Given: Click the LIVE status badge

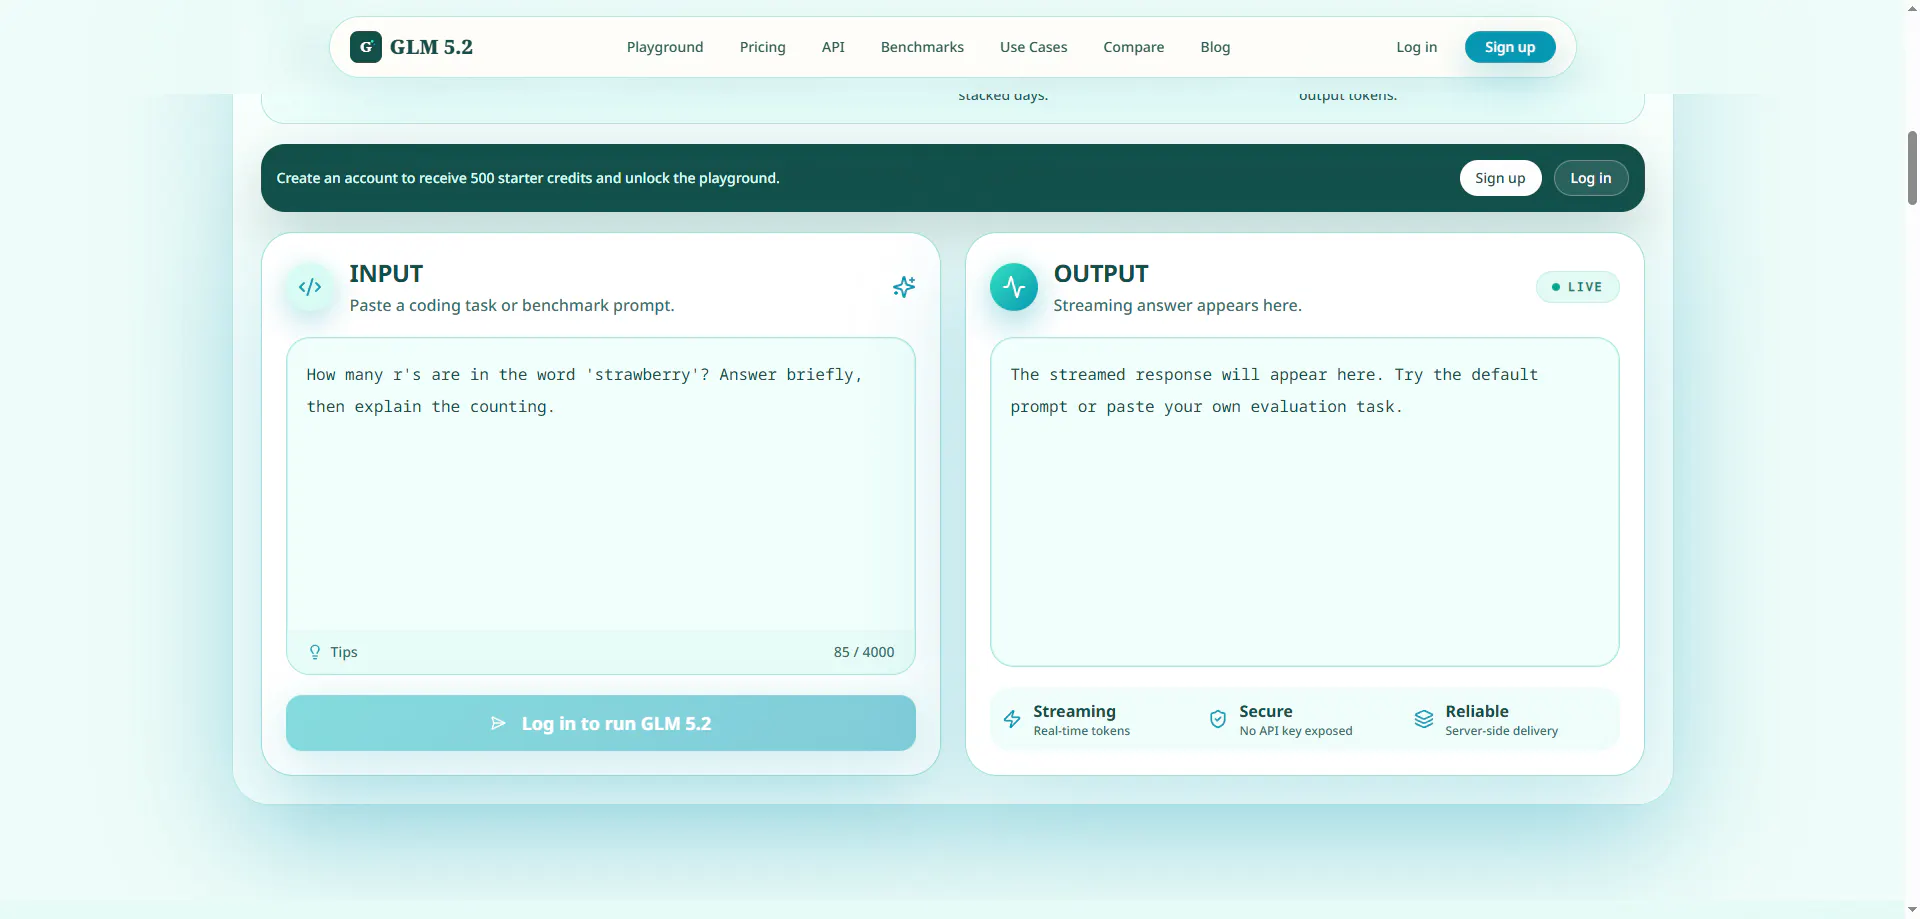Looking at the screenshot, I should click(1578, 287).
